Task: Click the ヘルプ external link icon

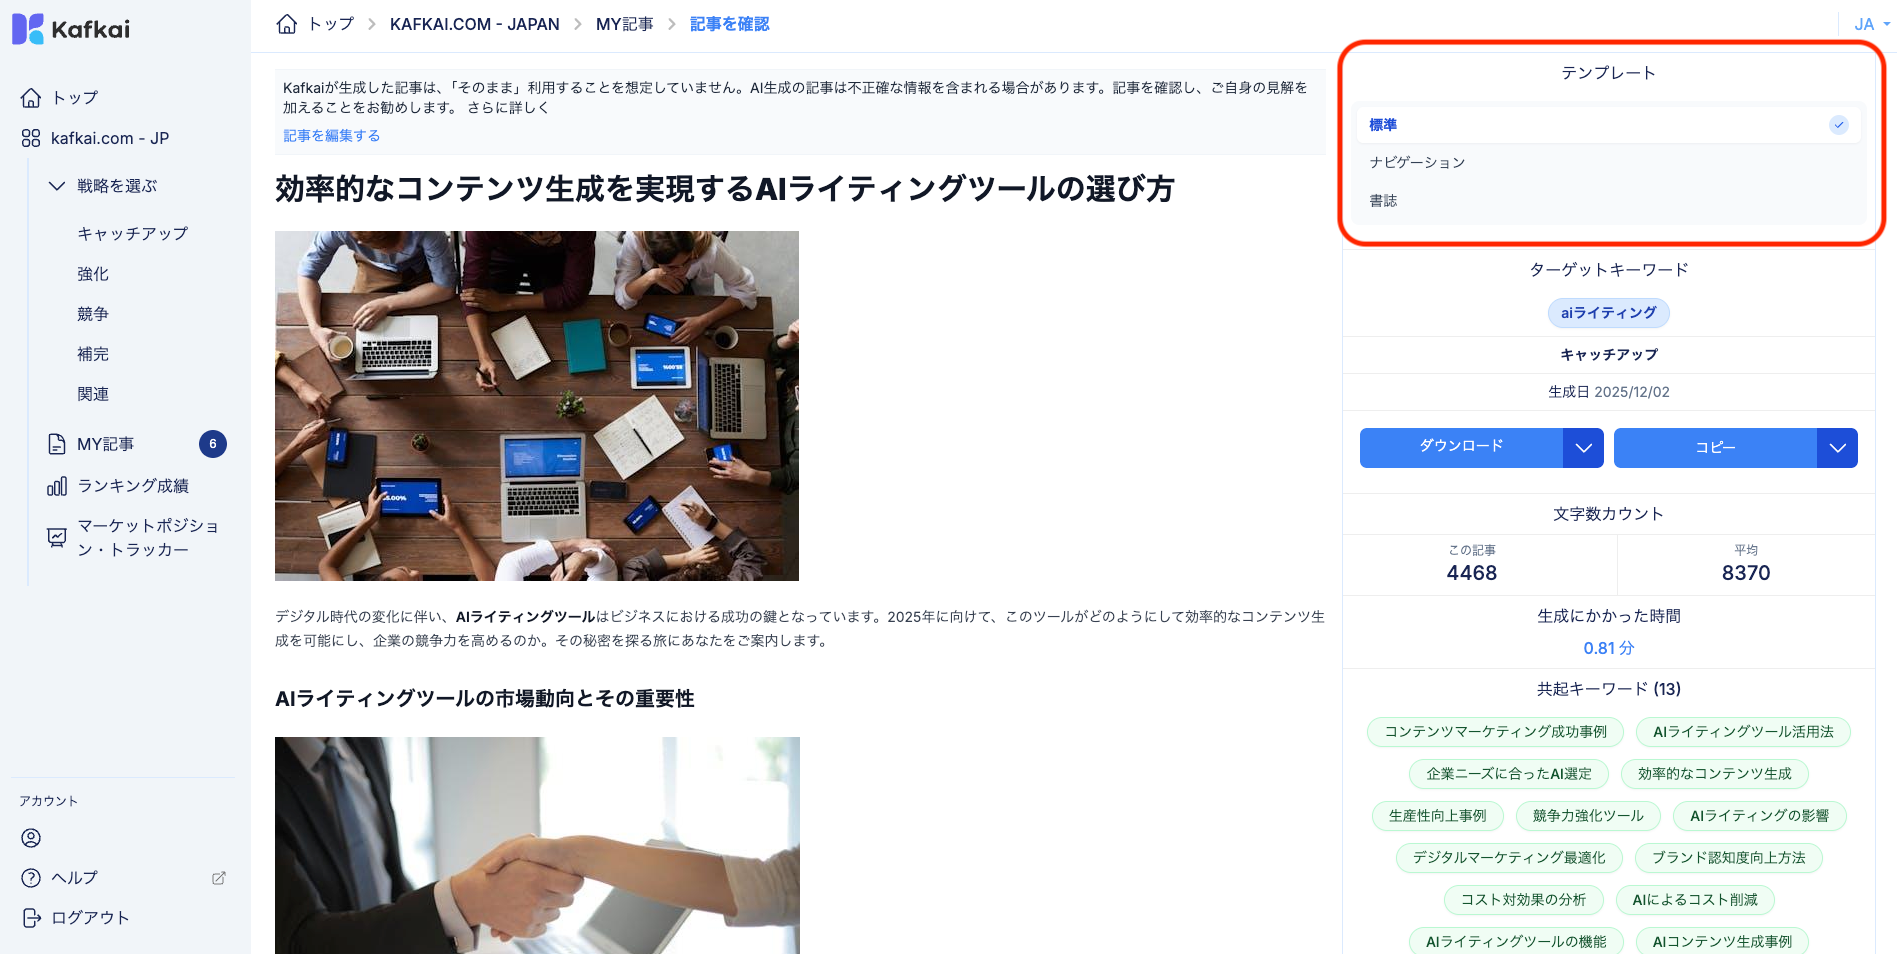Action: pyautogui.click(x=219, y=878)
